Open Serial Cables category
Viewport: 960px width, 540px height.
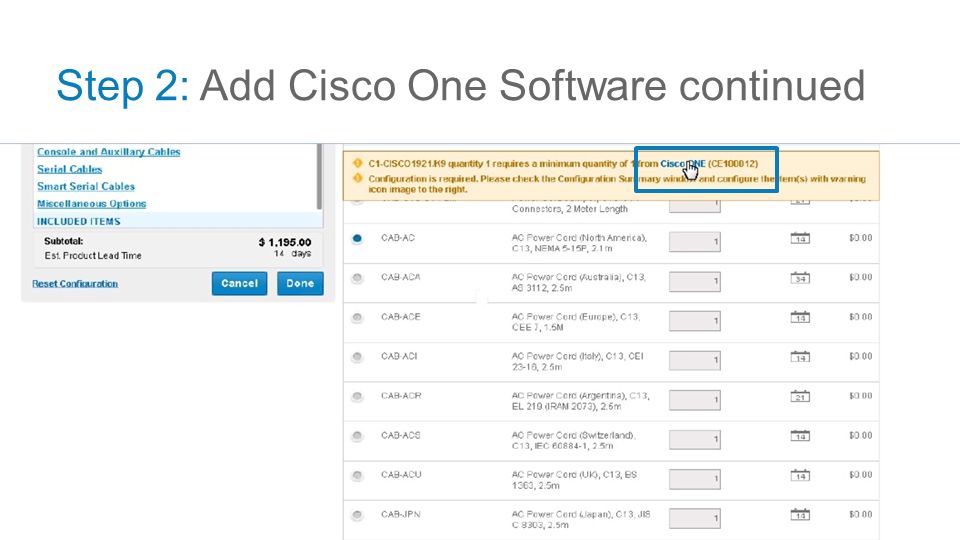tap(69, 169)
